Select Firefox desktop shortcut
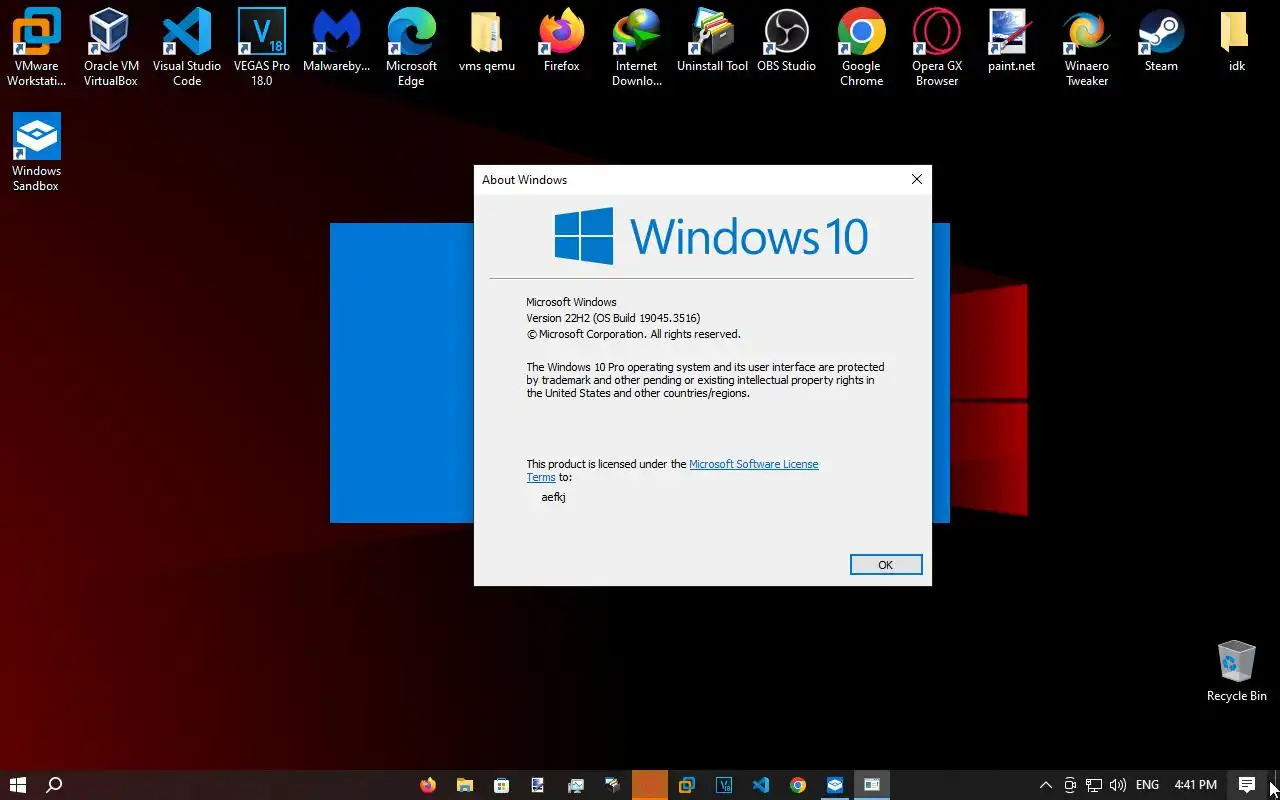Screen dimensions: 1280x800 click(x=561, y=41)
